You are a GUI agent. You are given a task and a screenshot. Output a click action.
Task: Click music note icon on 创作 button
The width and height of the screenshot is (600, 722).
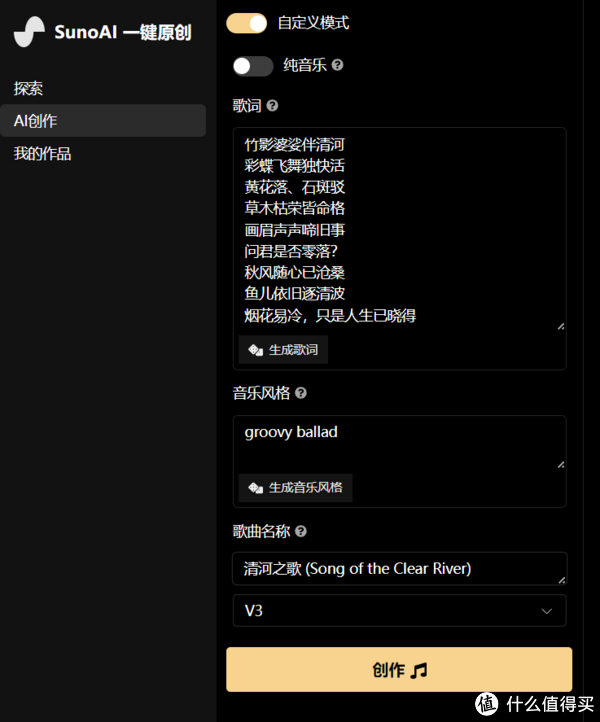pos(419,670)
